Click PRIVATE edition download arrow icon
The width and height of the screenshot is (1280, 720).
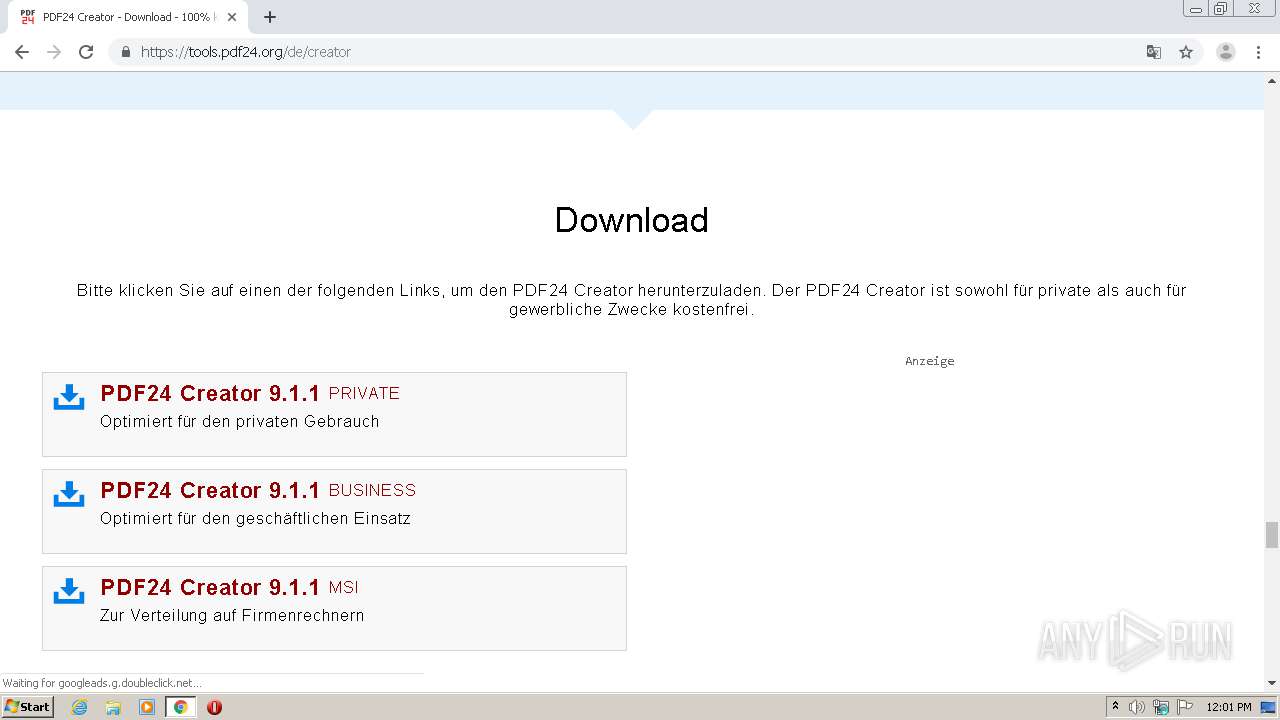(69, 397)
